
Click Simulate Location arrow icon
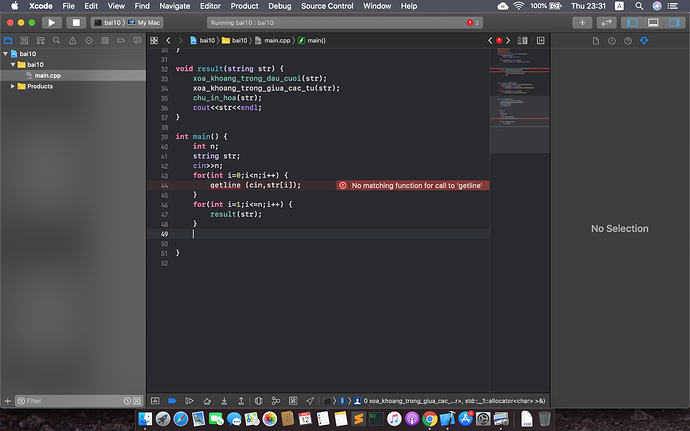coord(310,401)
